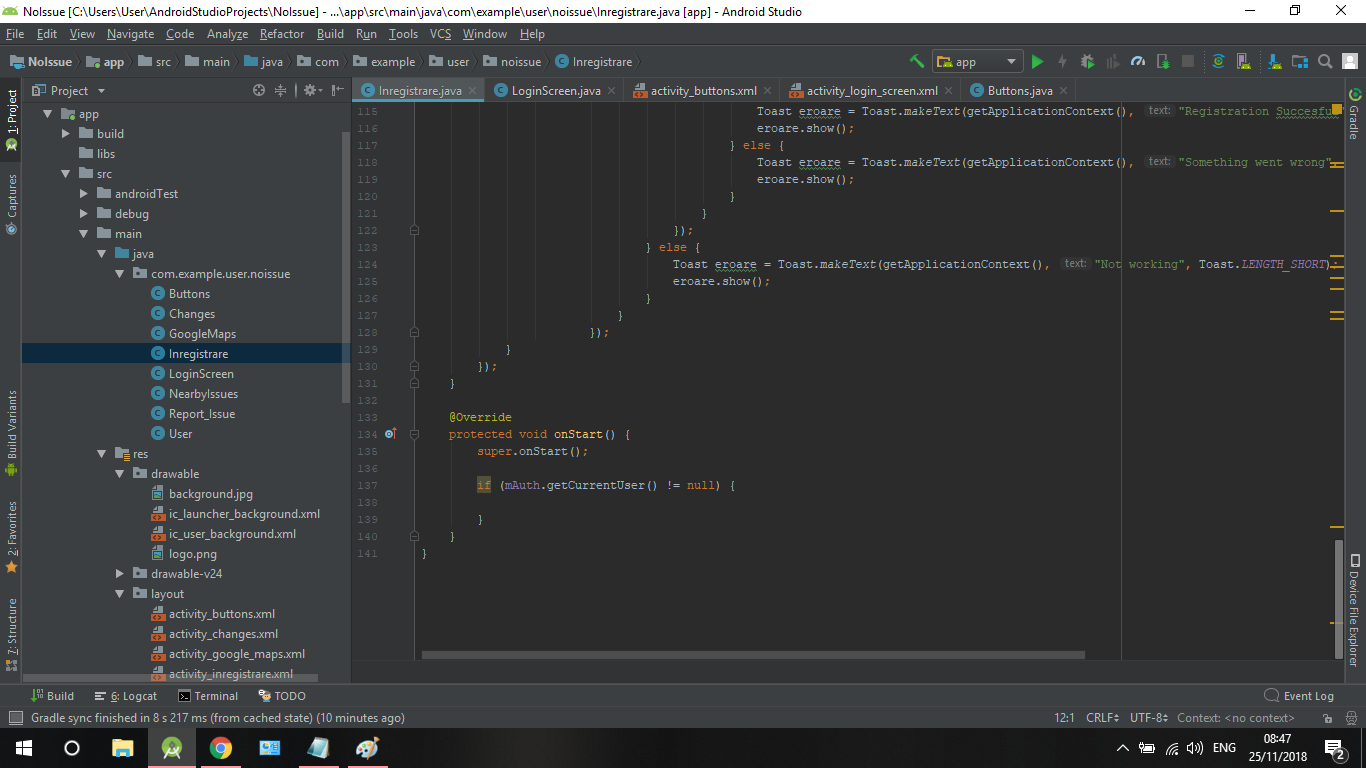The width and height of the screenshot is (1366, 768).
Task: Open the Android Profiler icon
Action: coord(1137,62)
